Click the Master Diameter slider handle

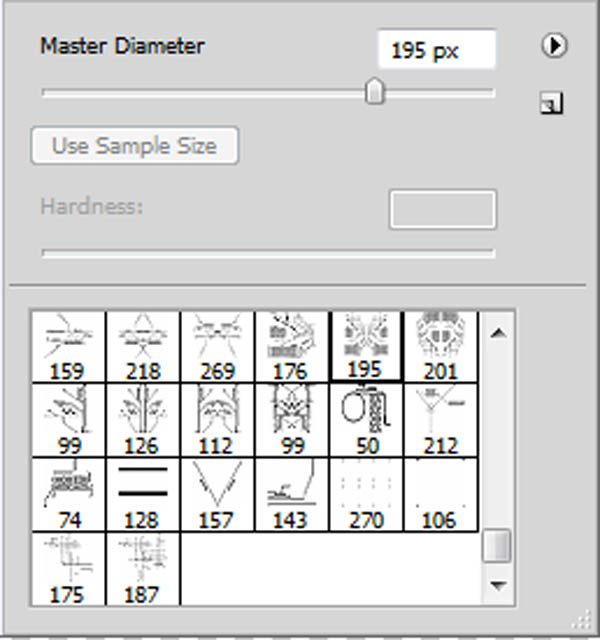point(375,93)
